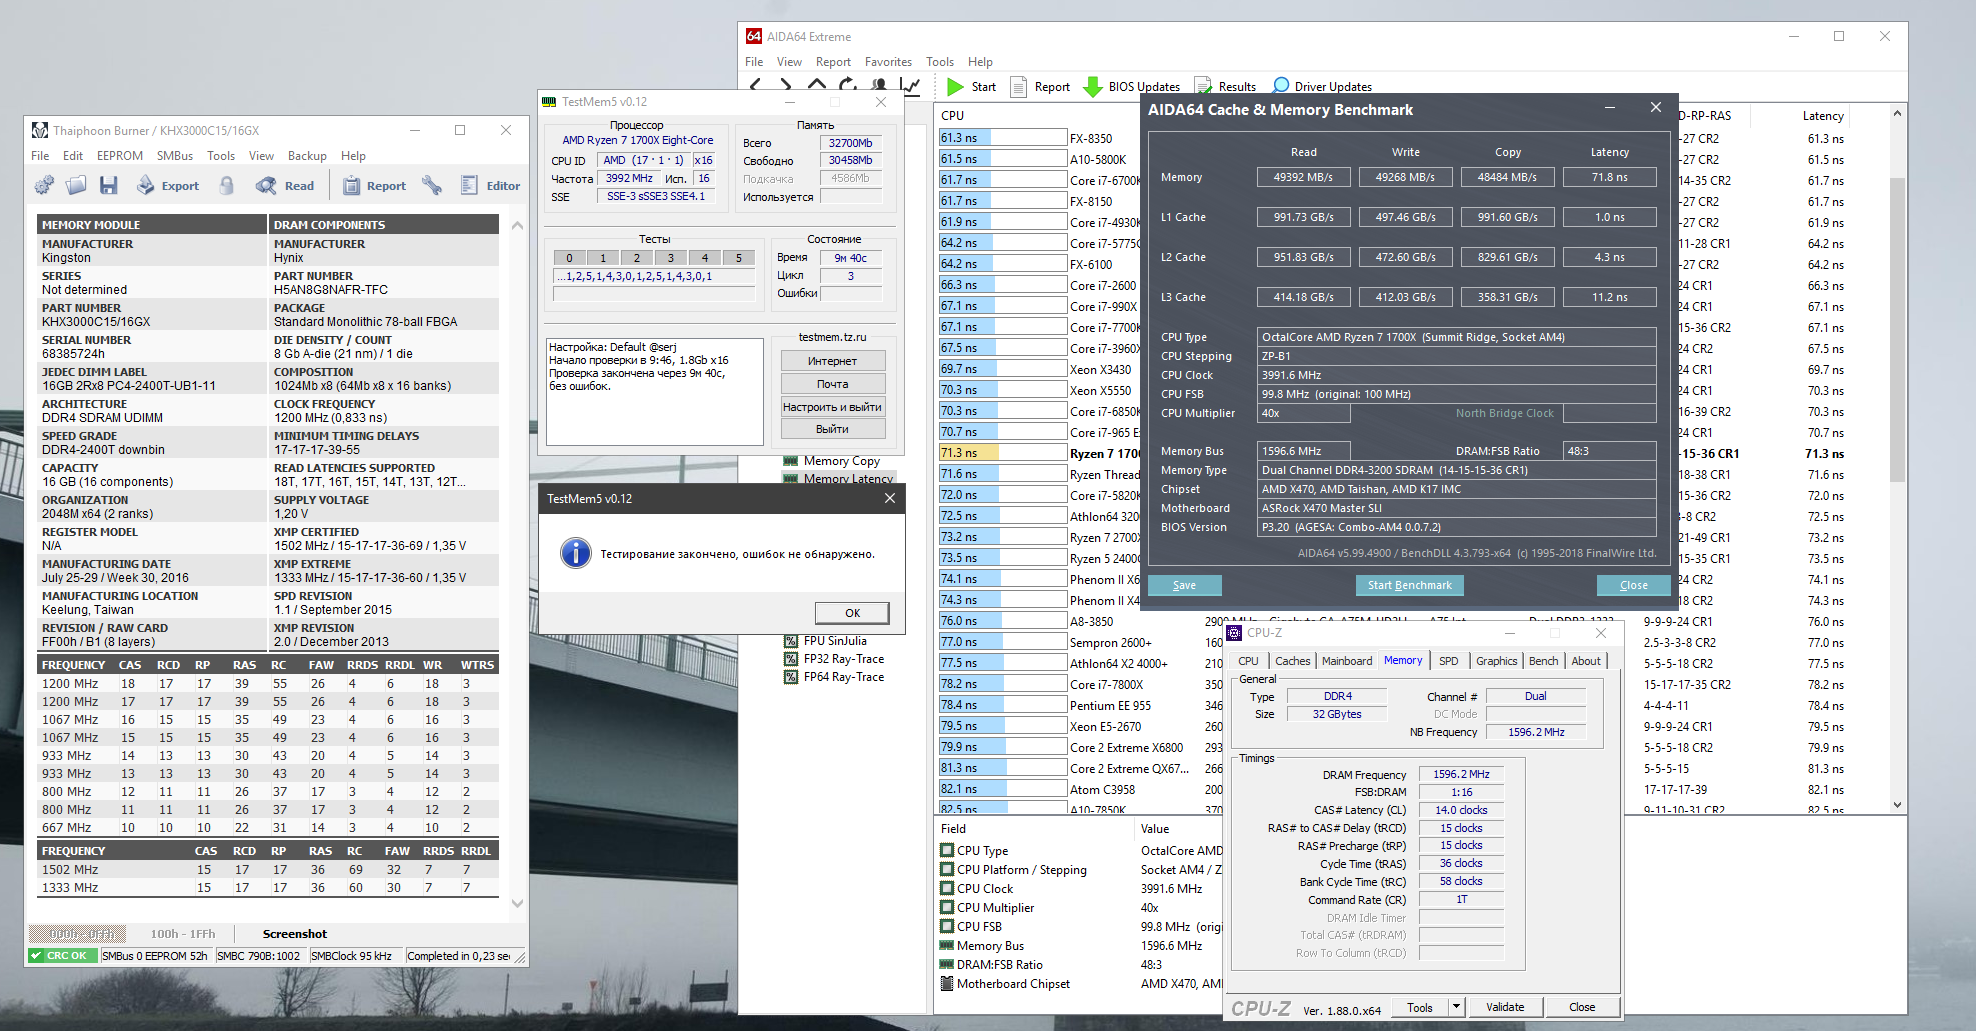Switch to the Graphics tab in CPU-Z
The width and height of the screenshot is (1976, 1031).
pyautogui.click(x=1496, y=661)
